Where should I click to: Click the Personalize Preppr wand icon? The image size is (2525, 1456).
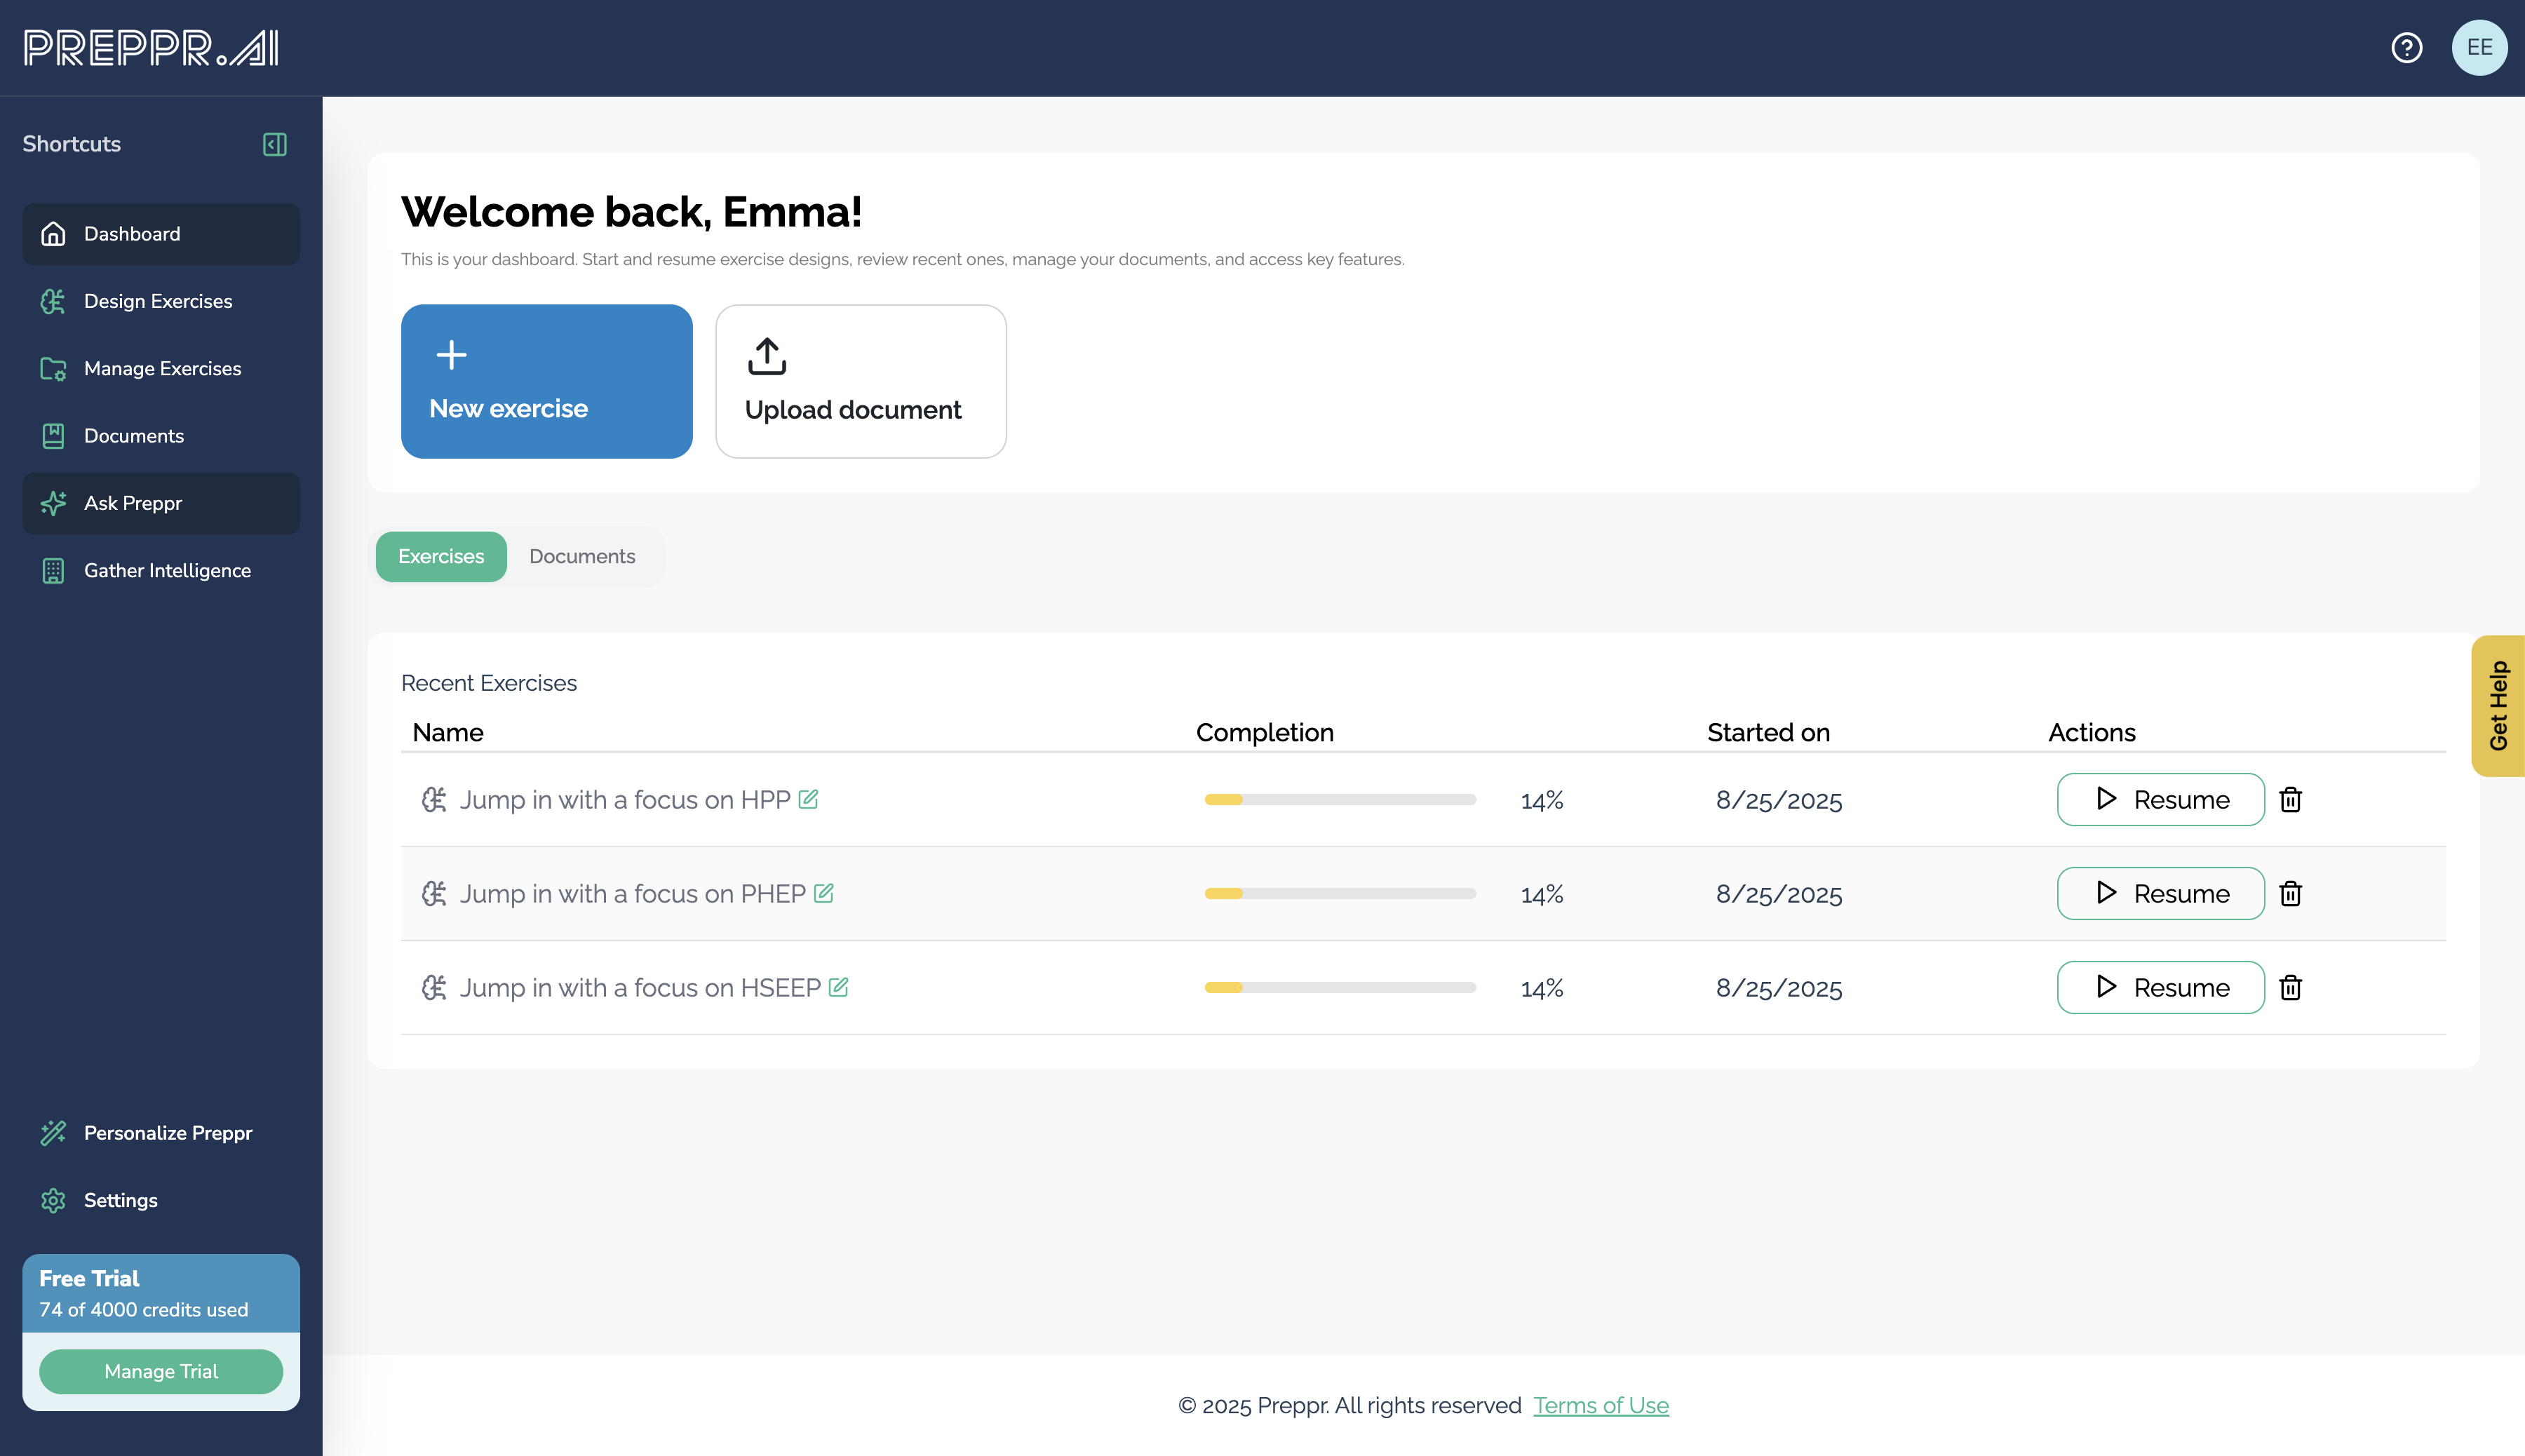(53, 1133)
